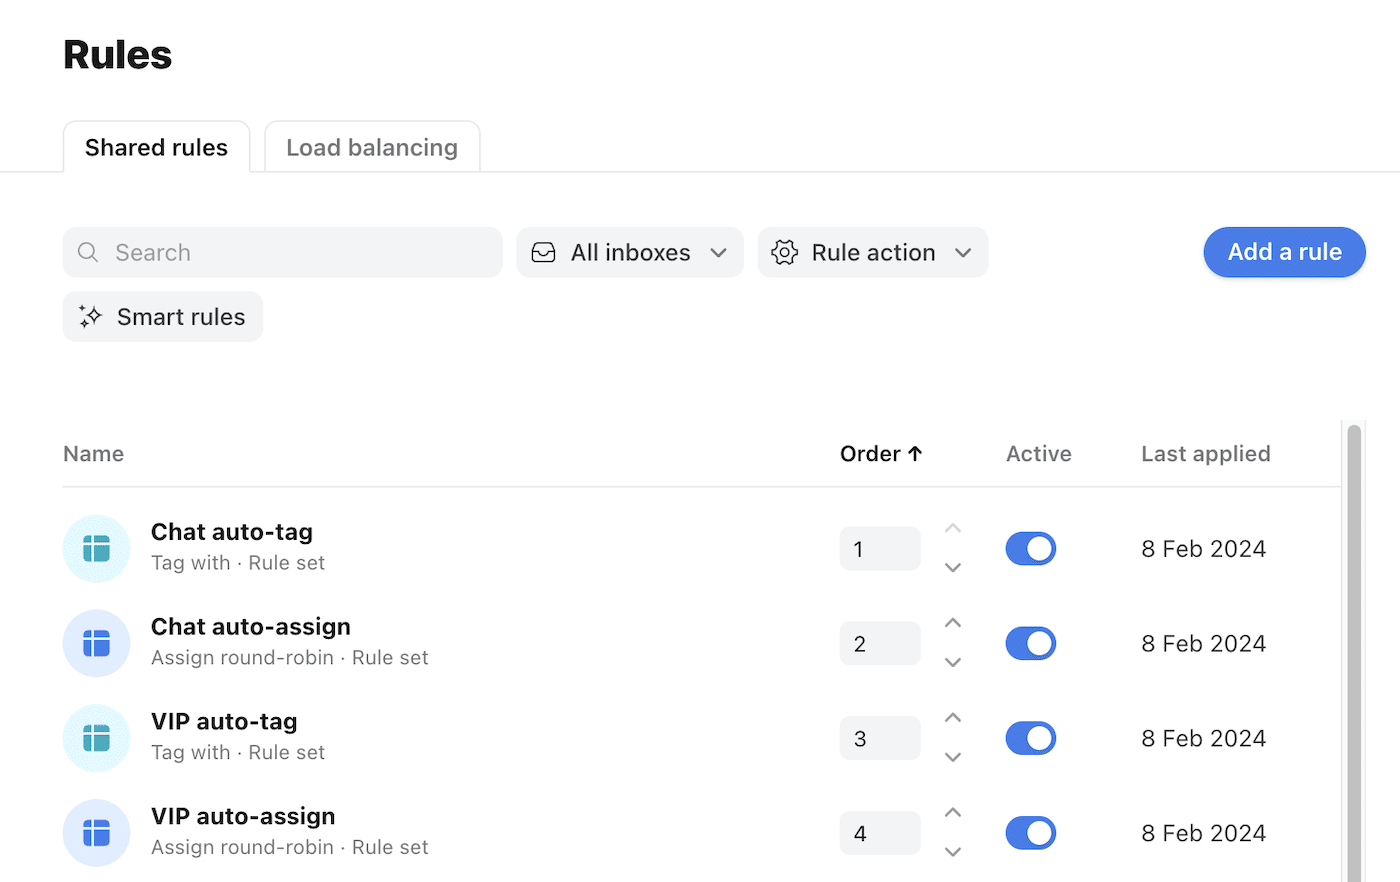Click the rules list vertical scrollbar
The image size is (1400, 882).
[1354, 650]
